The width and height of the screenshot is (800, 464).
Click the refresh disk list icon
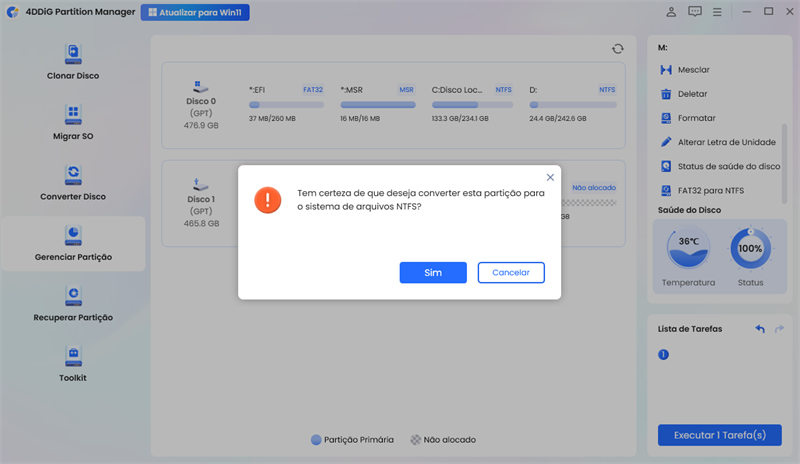[x=617, y=49]
